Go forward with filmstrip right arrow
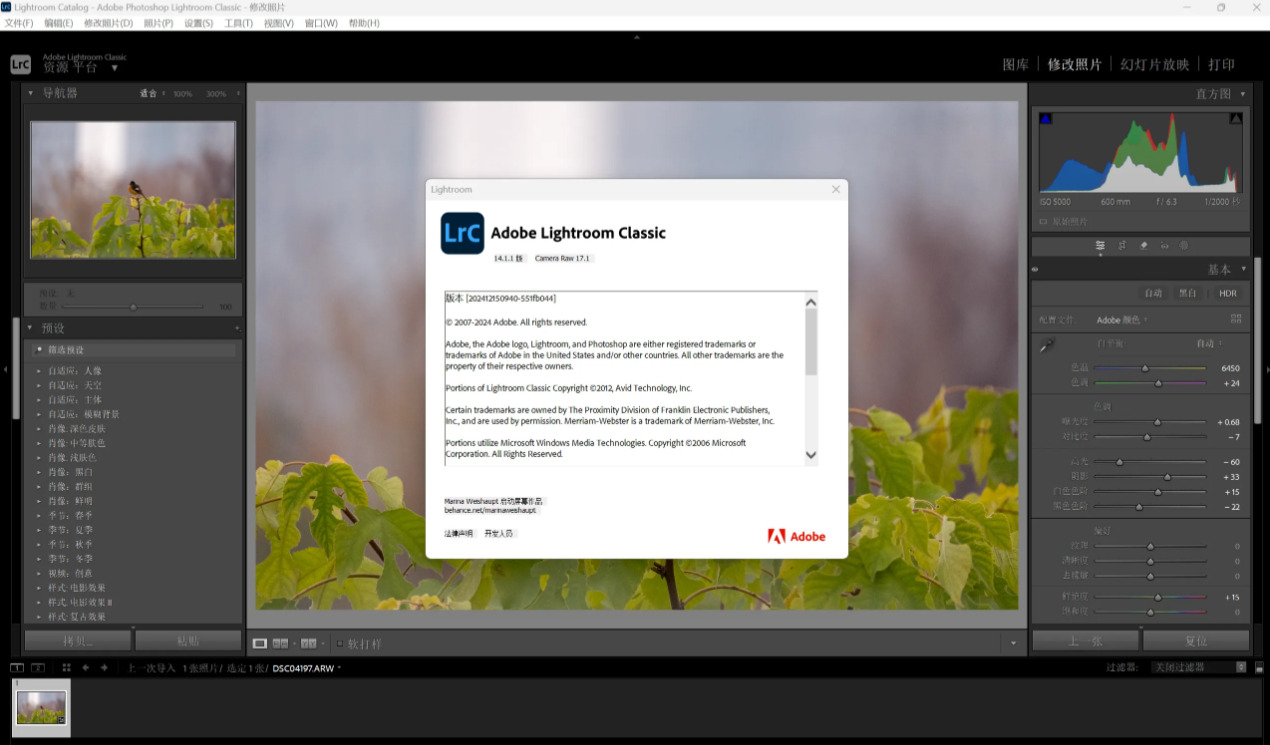This screenshot has width=1270, height=745. [x=104, y=667]
